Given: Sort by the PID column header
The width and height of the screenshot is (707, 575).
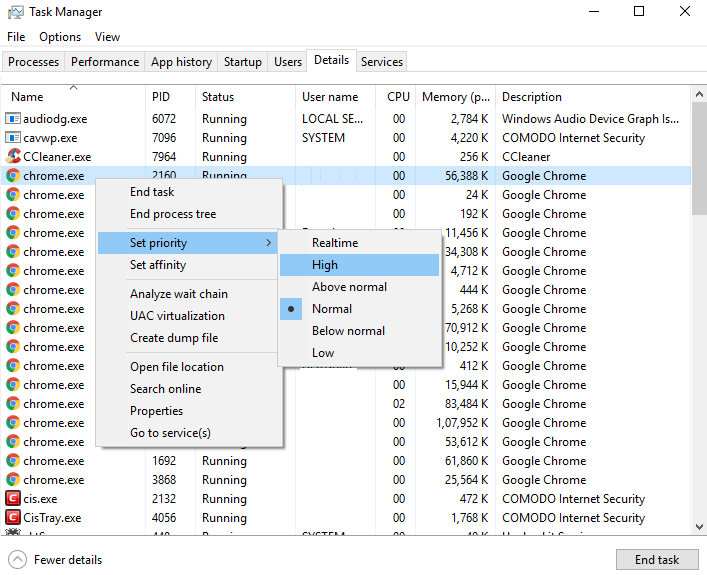Looking at the screenshot, I should coord(170,97).
